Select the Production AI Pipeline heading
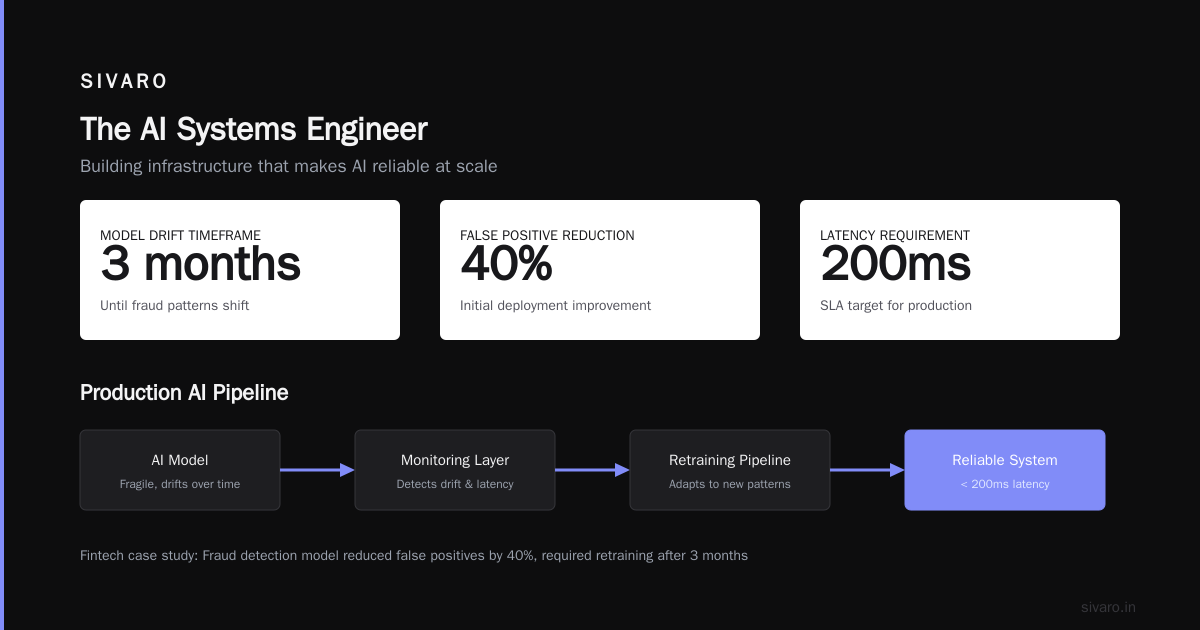Image resolution: width=1200 pixels, height=630 pixels. (184, 393)
